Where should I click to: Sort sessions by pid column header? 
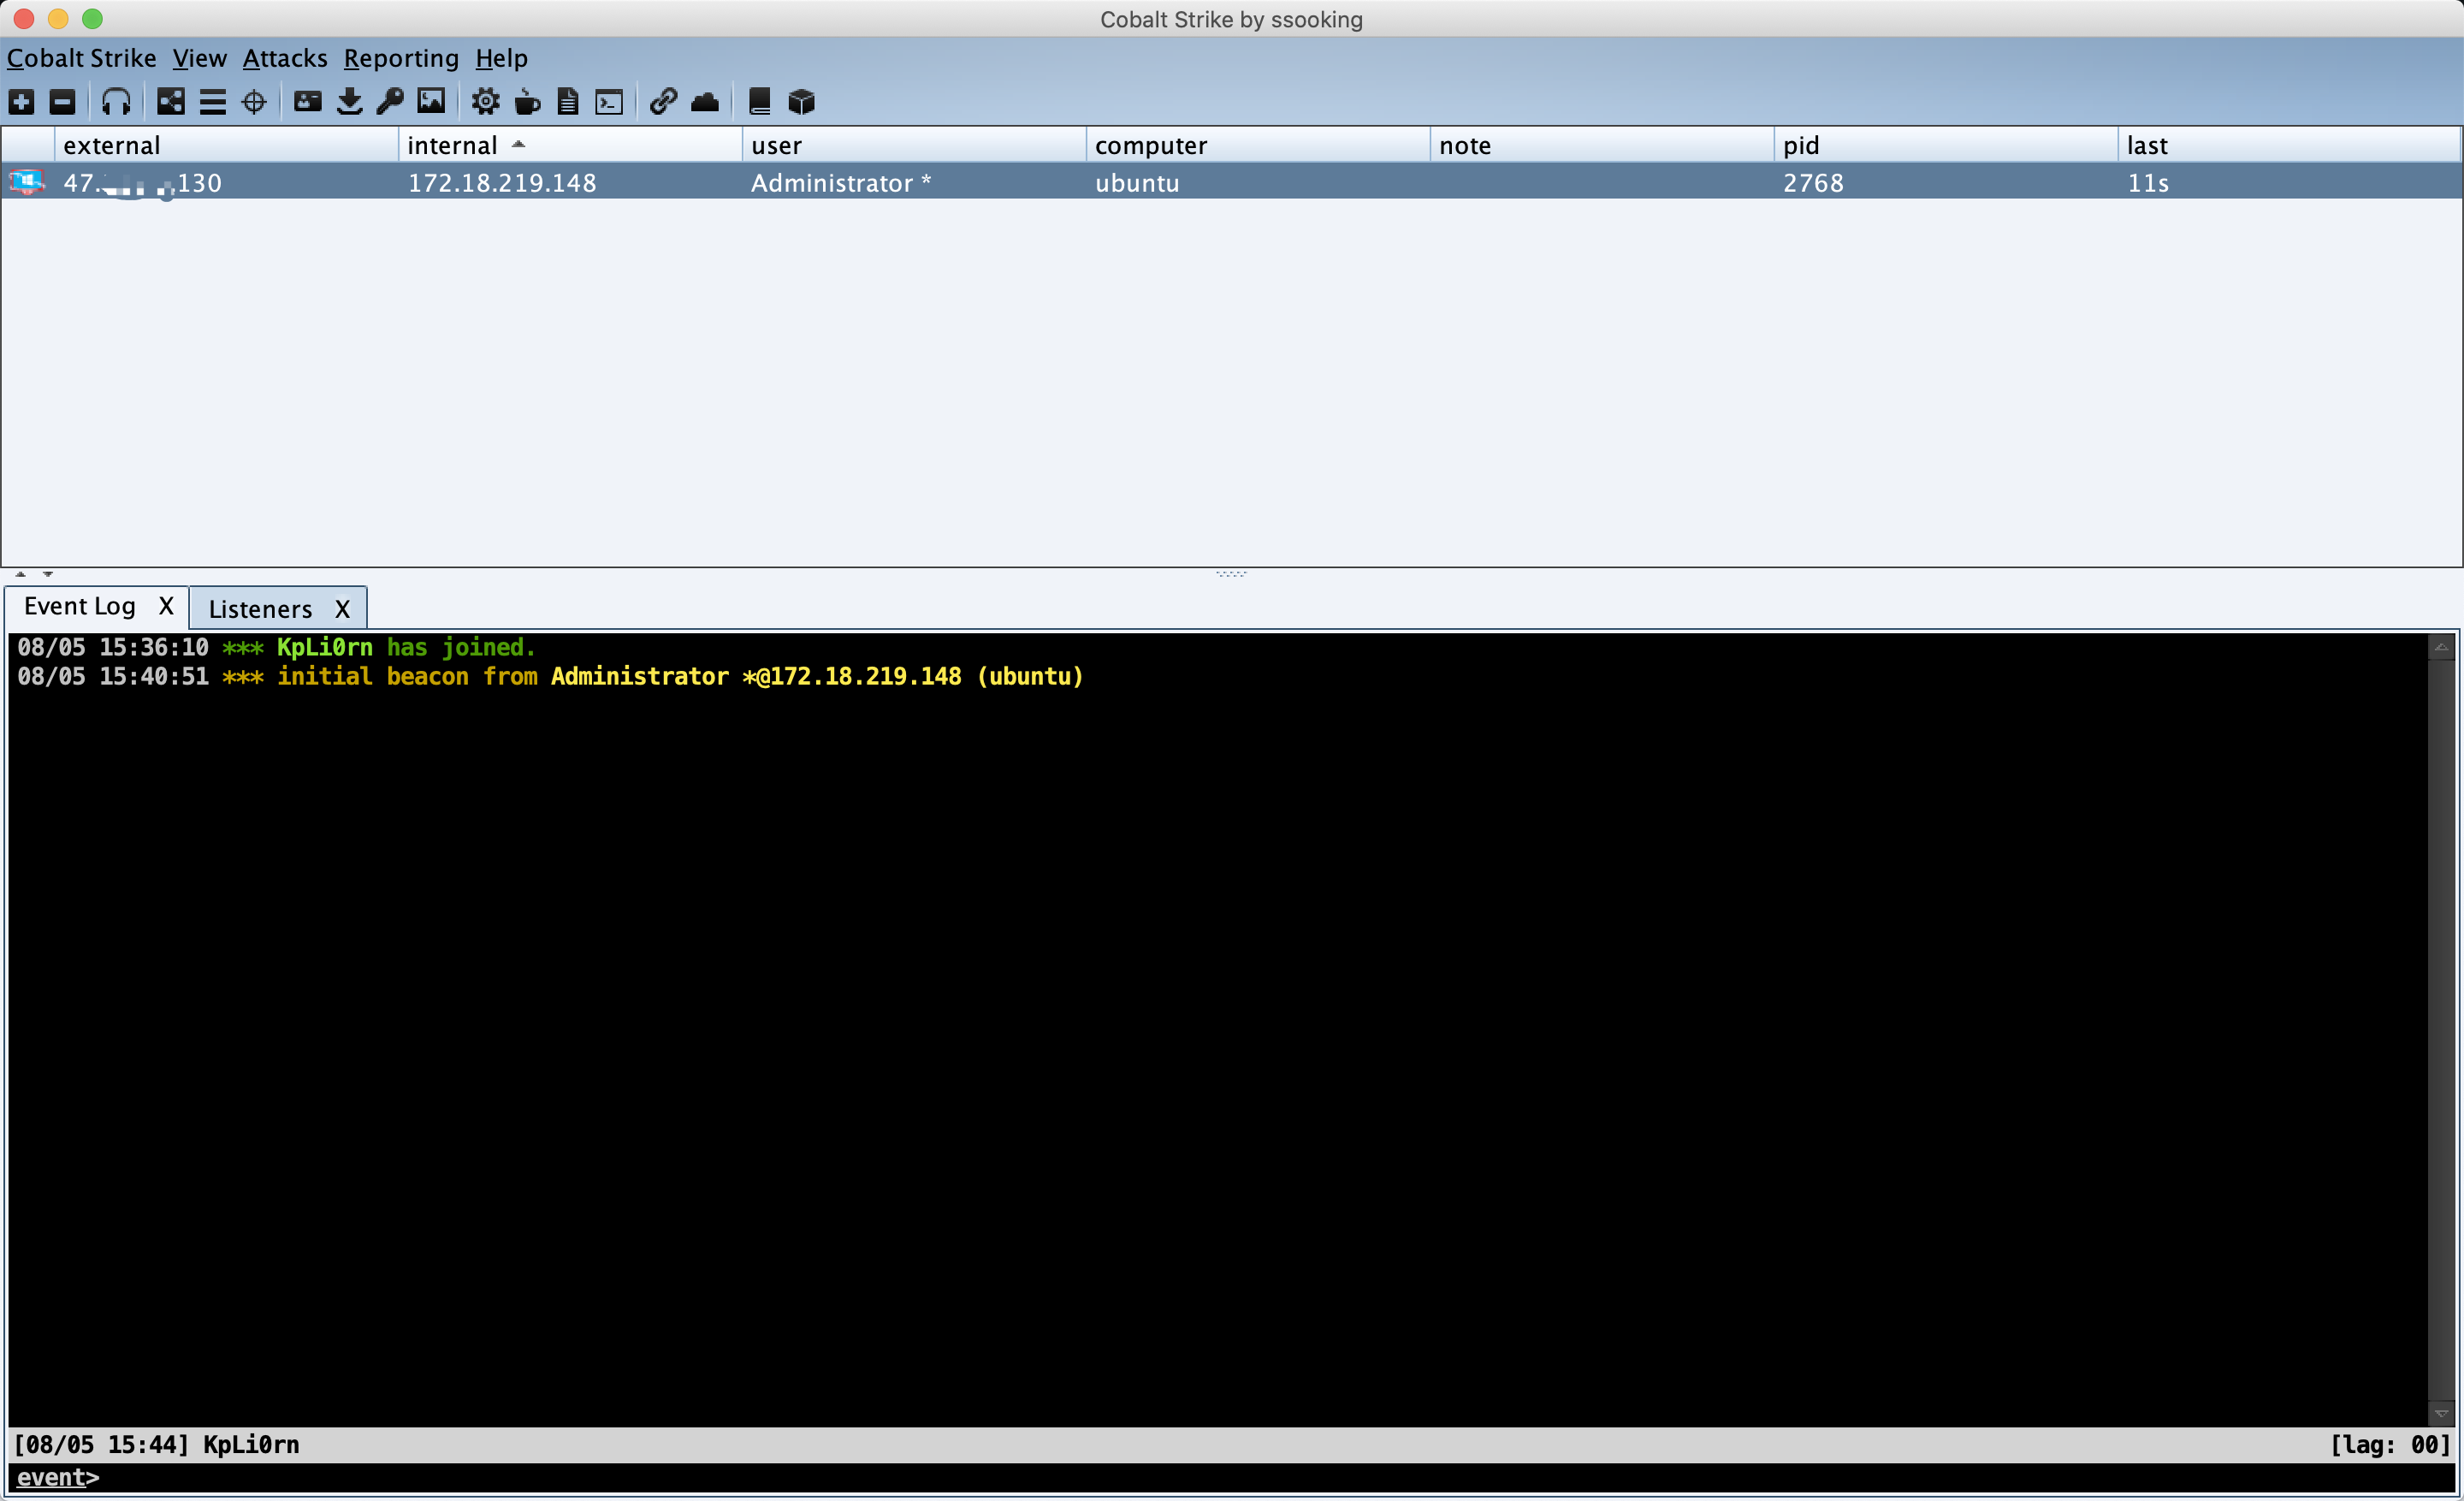[1800, 146]
